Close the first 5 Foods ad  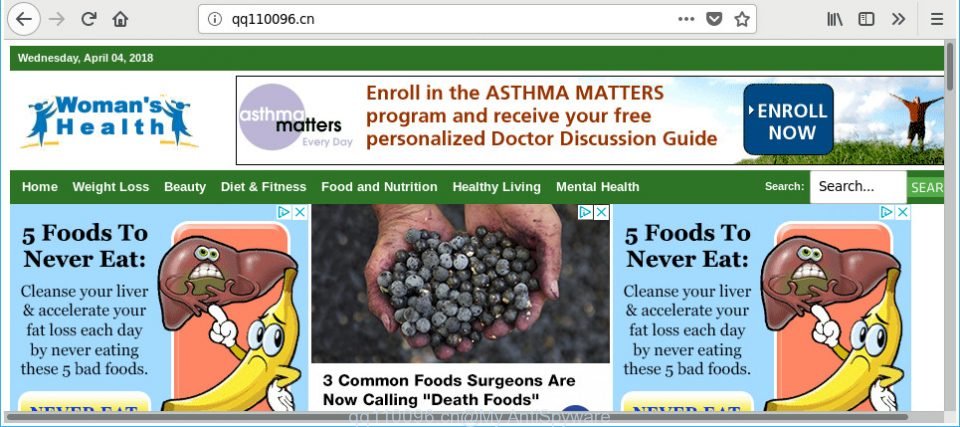click(299, 212)
